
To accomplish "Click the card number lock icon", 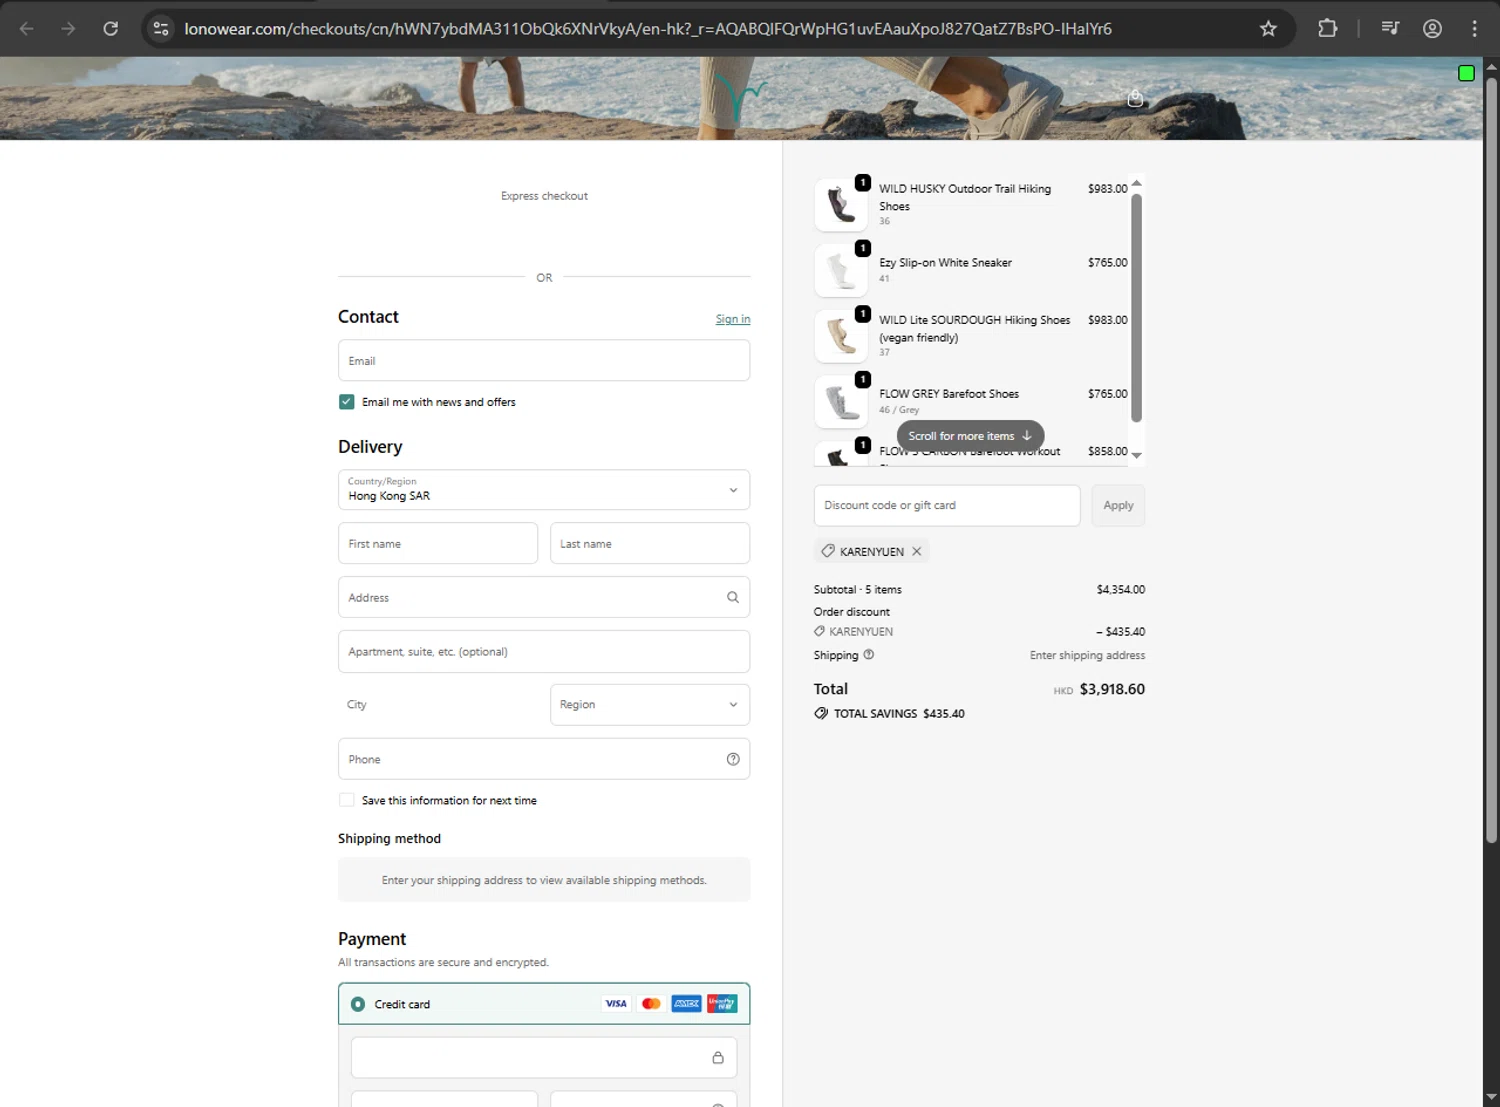I will click(717, 1057).
